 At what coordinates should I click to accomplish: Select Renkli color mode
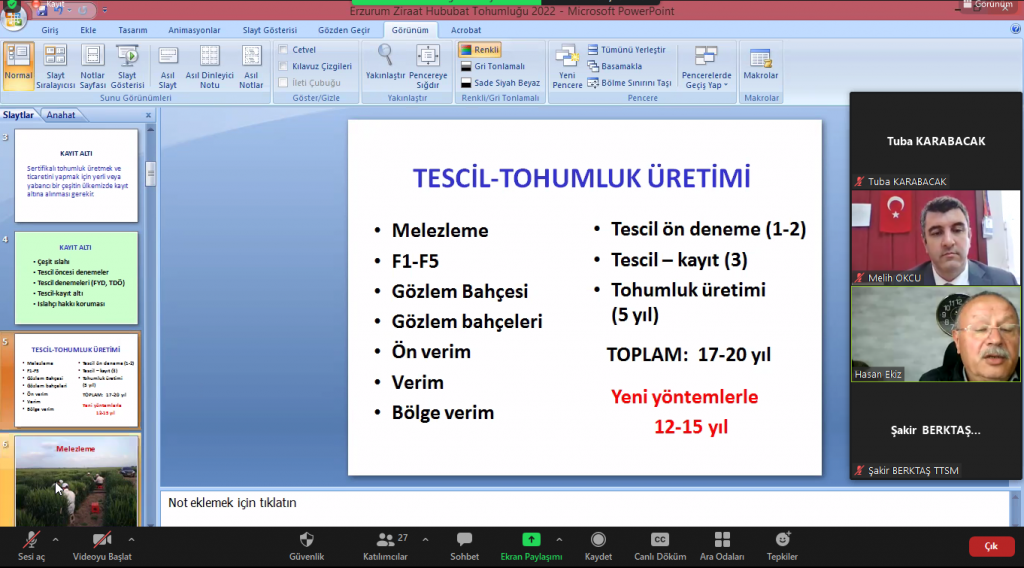(x=480, y=49)
